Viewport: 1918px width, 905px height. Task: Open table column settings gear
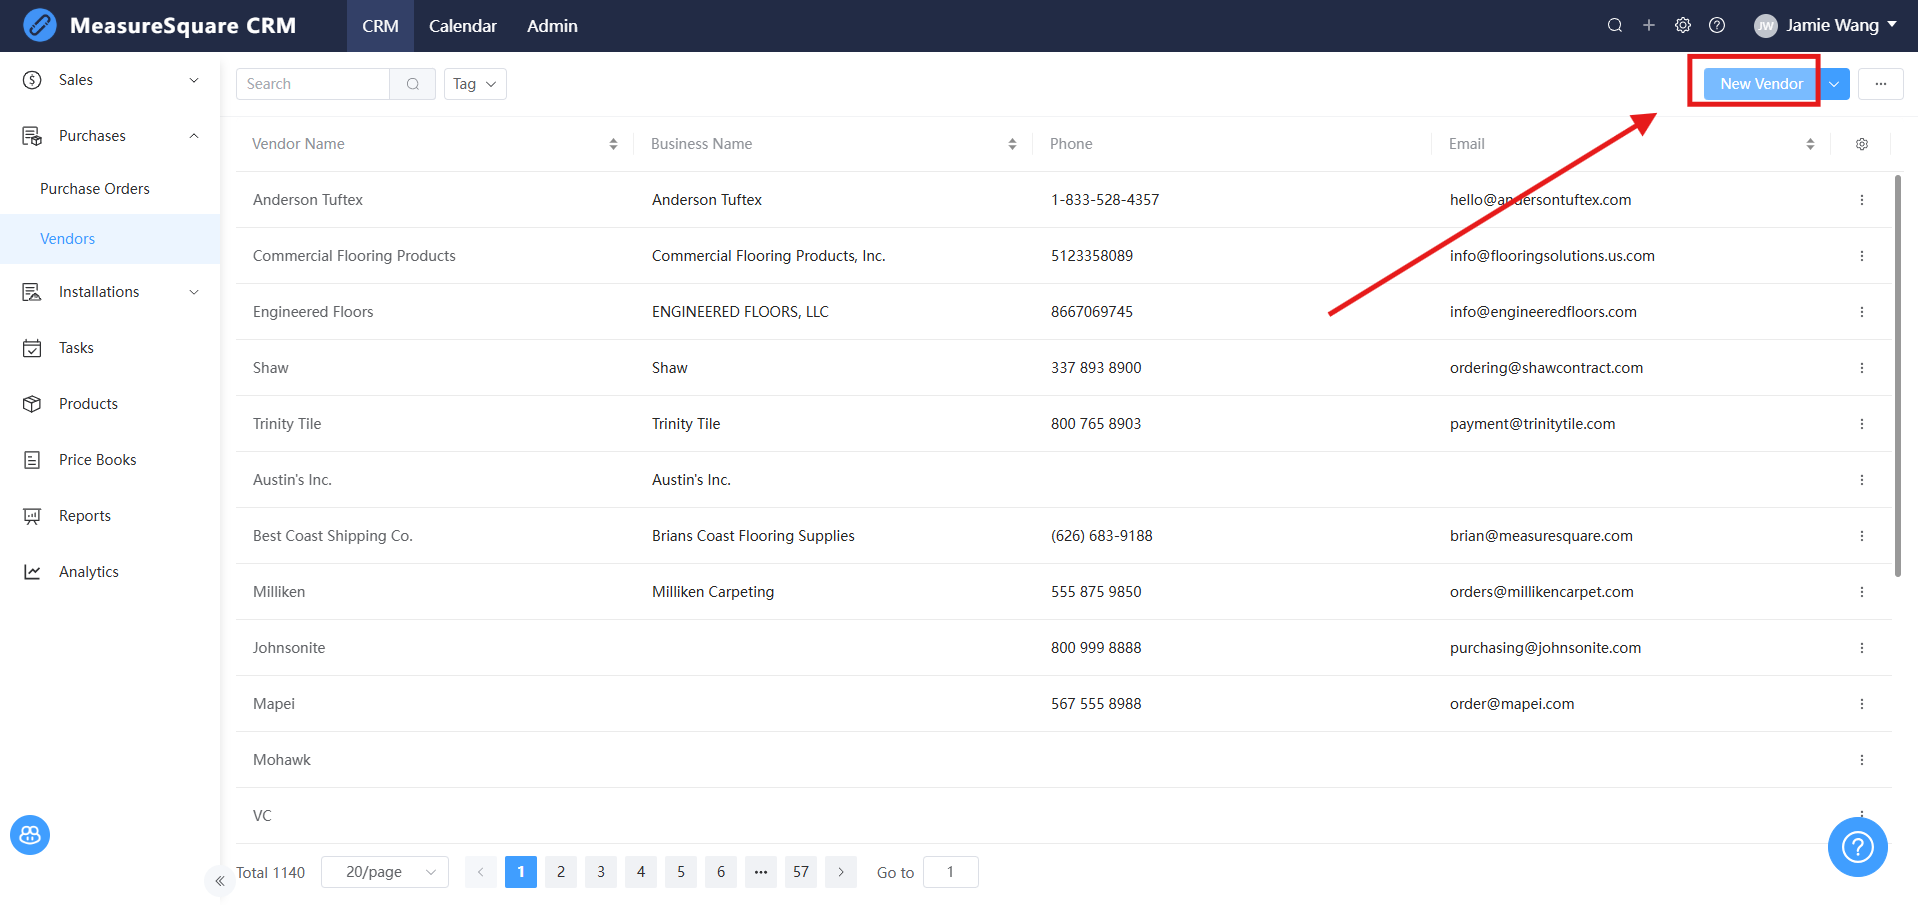[1862, 144]
